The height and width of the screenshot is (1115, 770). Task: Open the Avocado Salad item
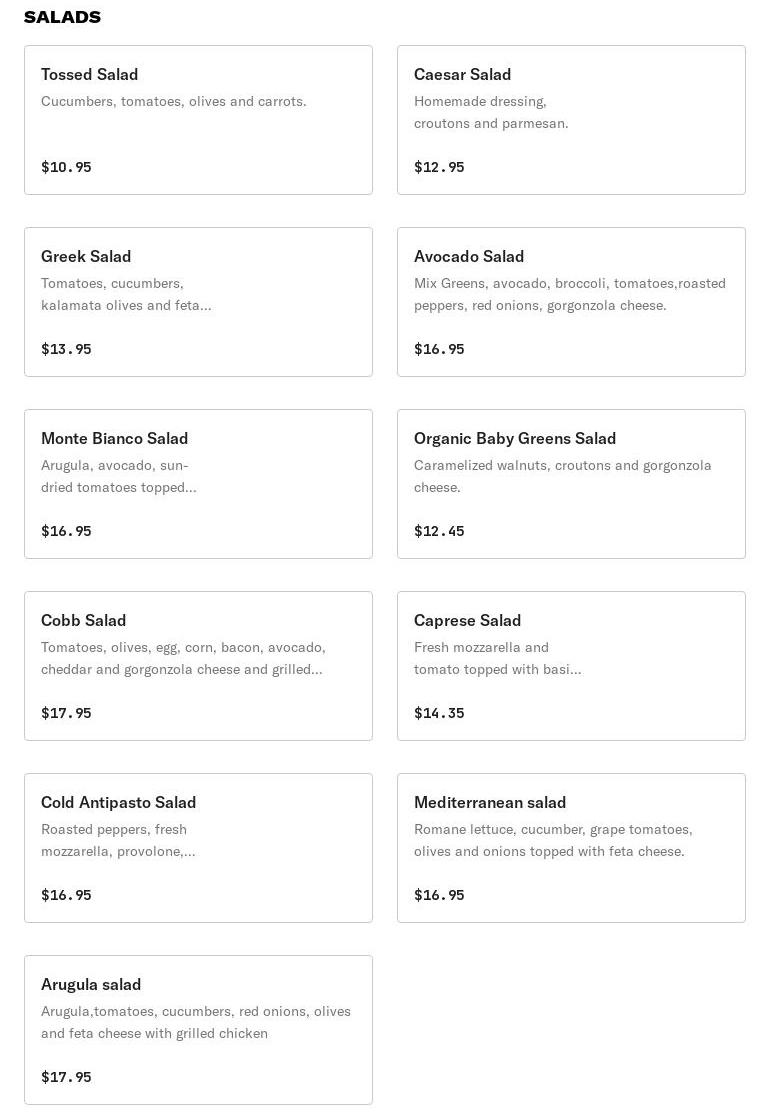point(571,302)
